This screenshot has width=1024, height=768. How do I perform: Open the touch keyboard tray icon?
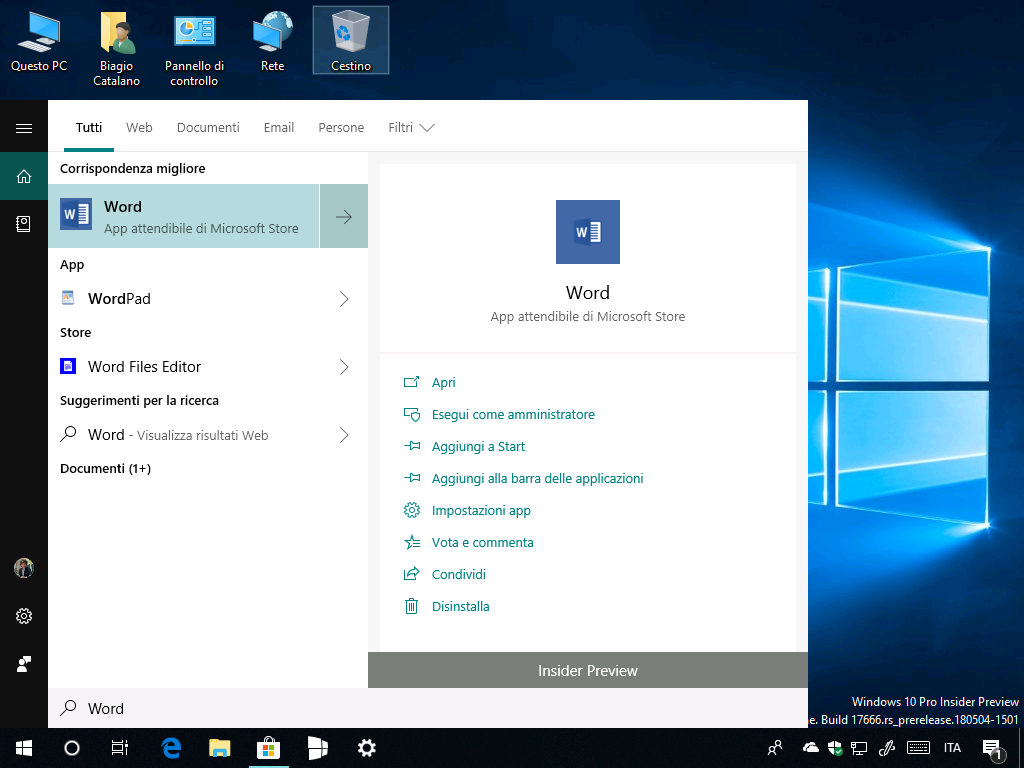pos(918,748)
